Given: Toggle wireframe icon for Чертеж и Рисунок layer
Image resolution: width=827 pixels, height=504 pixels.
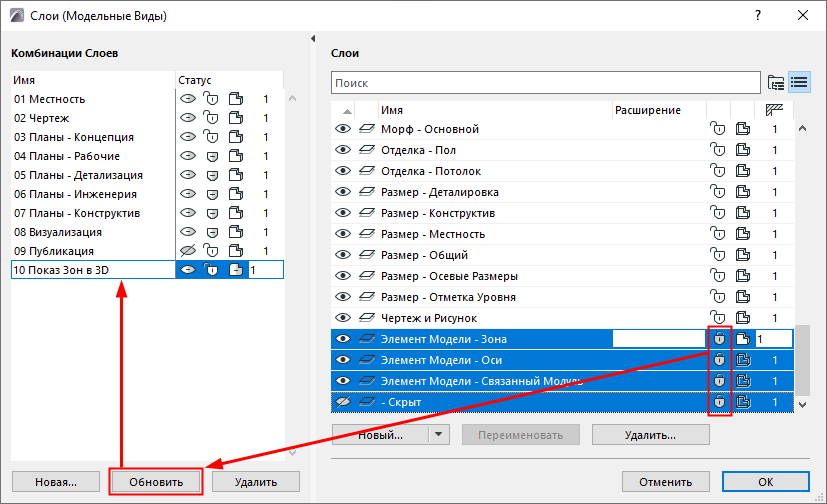Looking at the screenshot, I should 743,318.
